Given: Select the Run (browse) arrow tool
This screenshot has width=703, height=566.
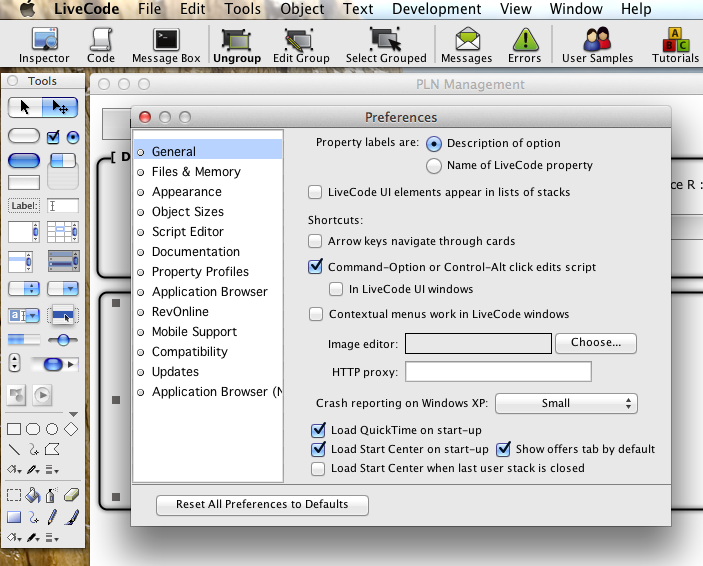Looking at the screenshot, I should point(26,107).
